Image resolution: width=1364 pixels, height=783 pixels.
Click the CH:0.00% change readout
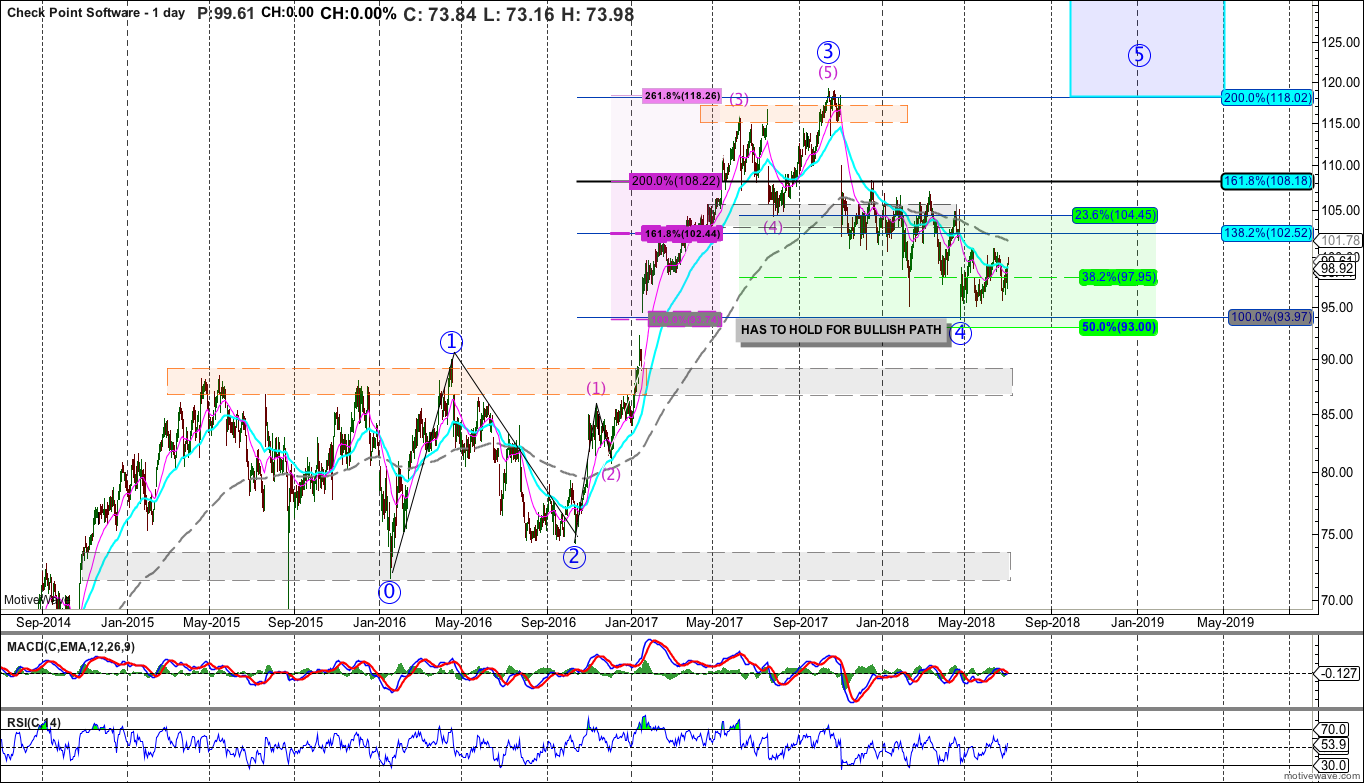(357, 13)
